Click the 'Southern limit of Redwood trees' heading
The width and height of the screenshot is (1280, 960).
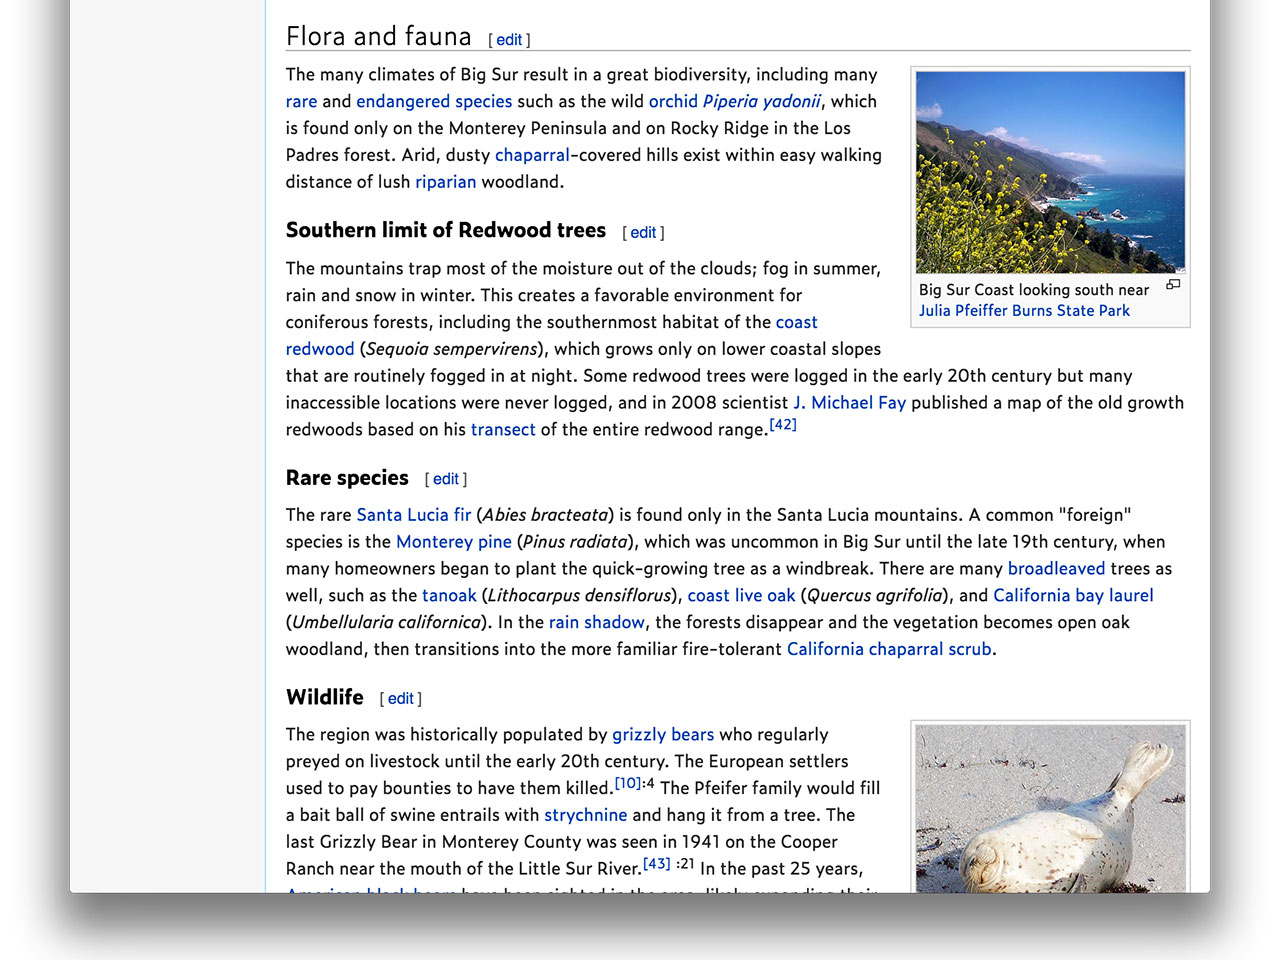click(x=446, y=231)
